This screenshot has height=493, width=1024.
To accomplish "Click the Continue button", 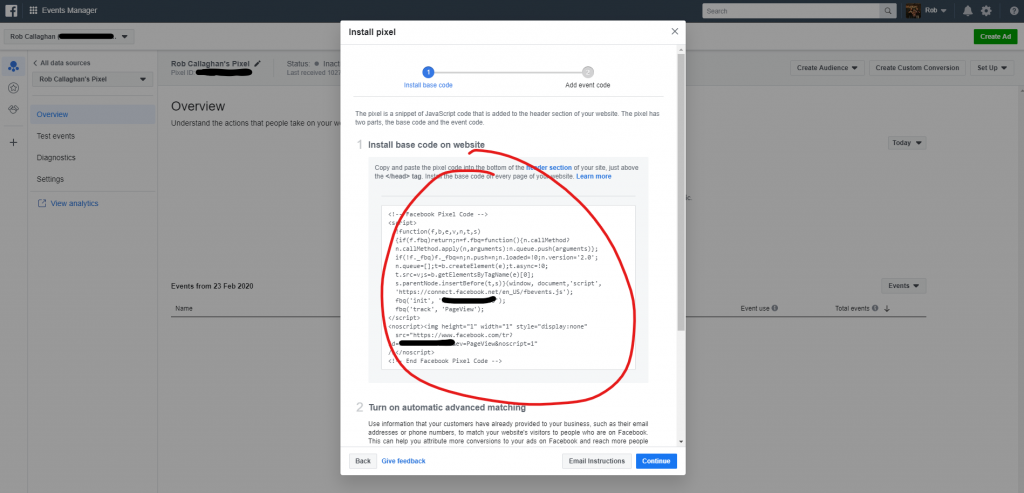I will 656,461.
